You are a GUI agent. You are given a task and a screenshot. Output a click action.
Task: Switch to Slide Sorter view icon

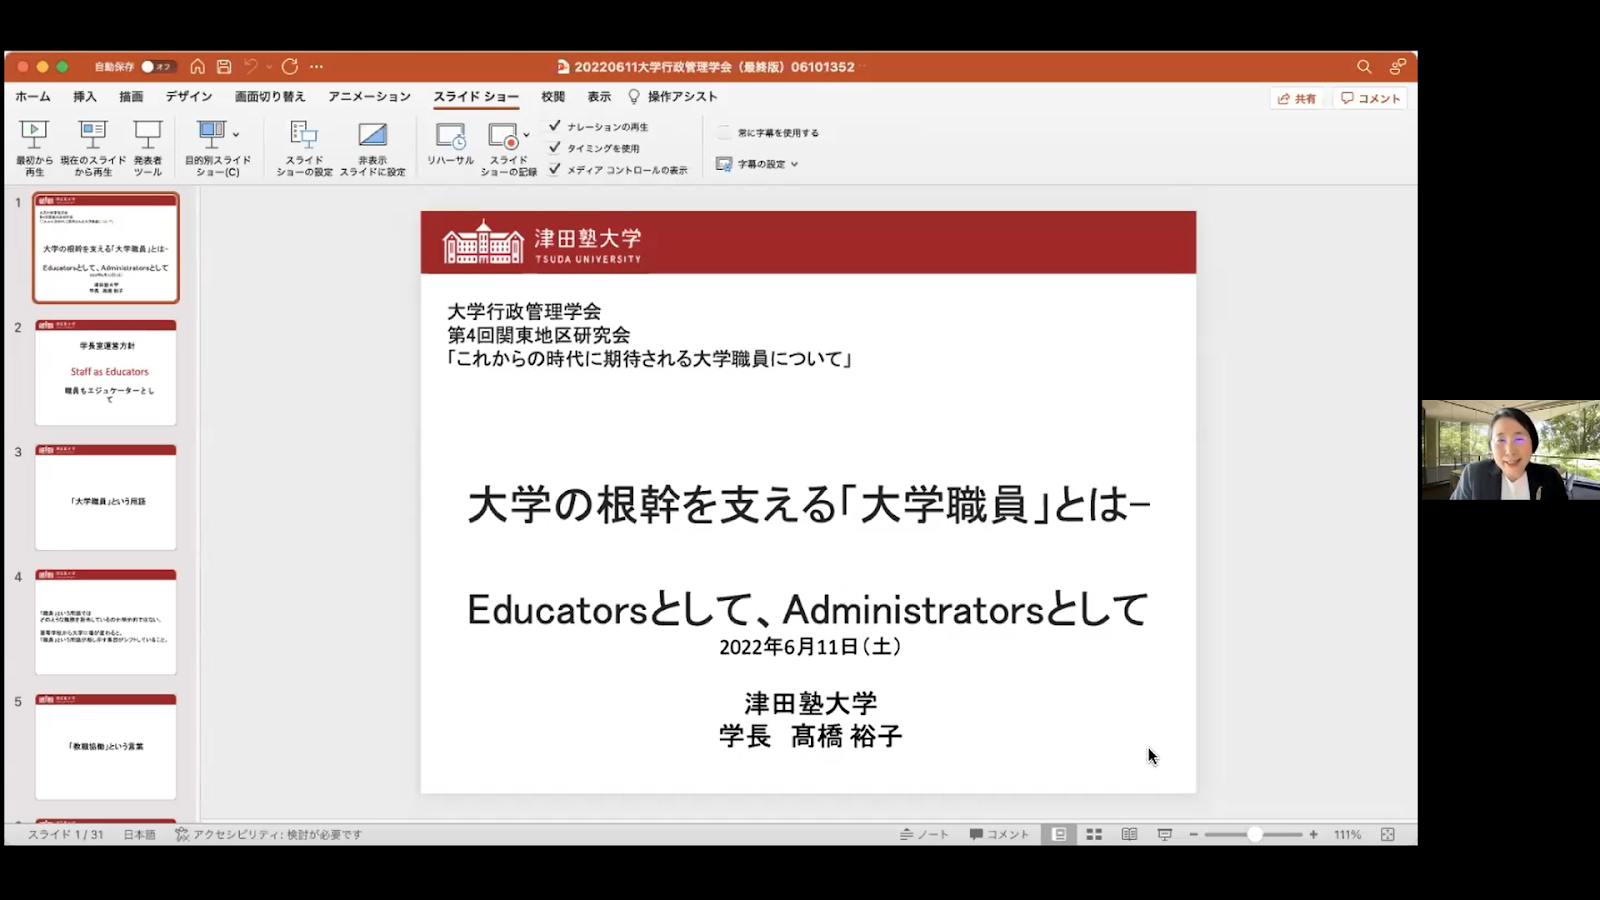[x=1094, y=834]
